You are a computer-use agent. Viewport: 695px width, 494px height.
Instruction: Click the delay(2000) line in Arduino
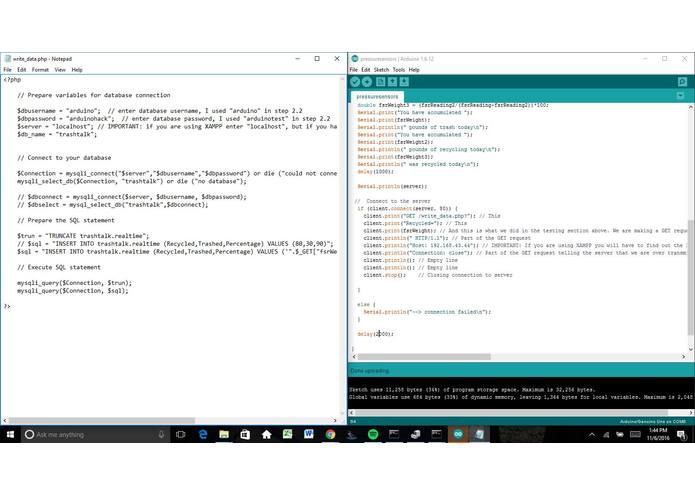click(x=375, y=334)
